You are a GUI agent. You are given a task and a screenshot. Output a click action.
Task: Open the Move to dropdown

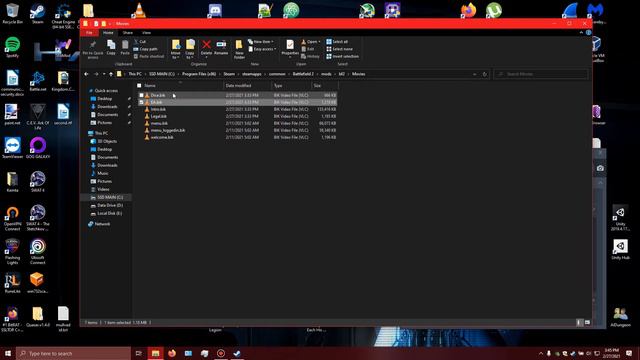(176, 49)
